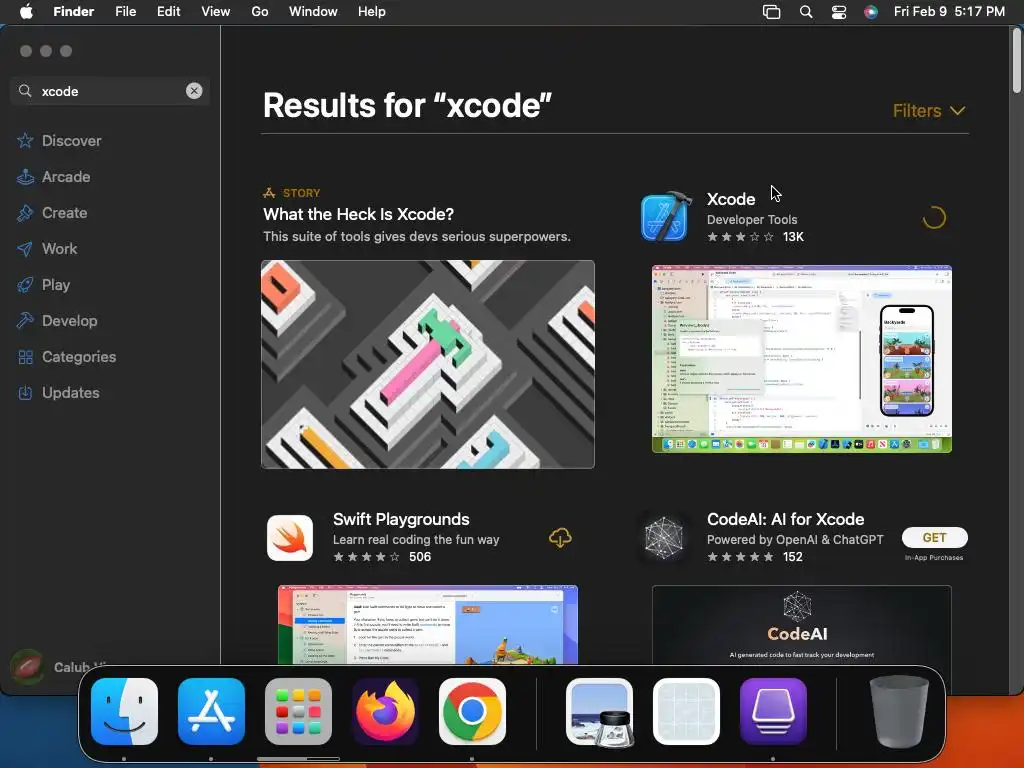The height and width of the screenshot is (768, 1024).
Task: Open the Swift Playgrounds app icon
Action: click(290, 537)
